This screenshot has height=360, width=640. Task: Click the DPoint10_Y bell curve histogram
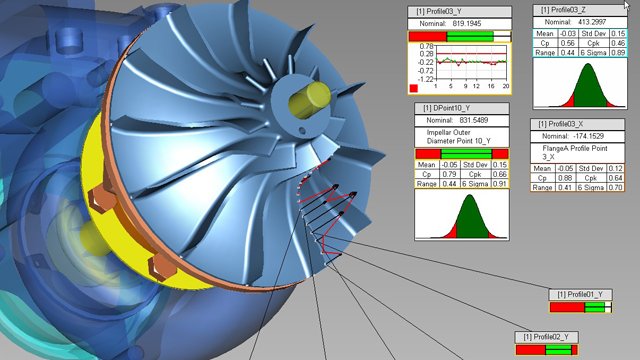coord(462,215)
